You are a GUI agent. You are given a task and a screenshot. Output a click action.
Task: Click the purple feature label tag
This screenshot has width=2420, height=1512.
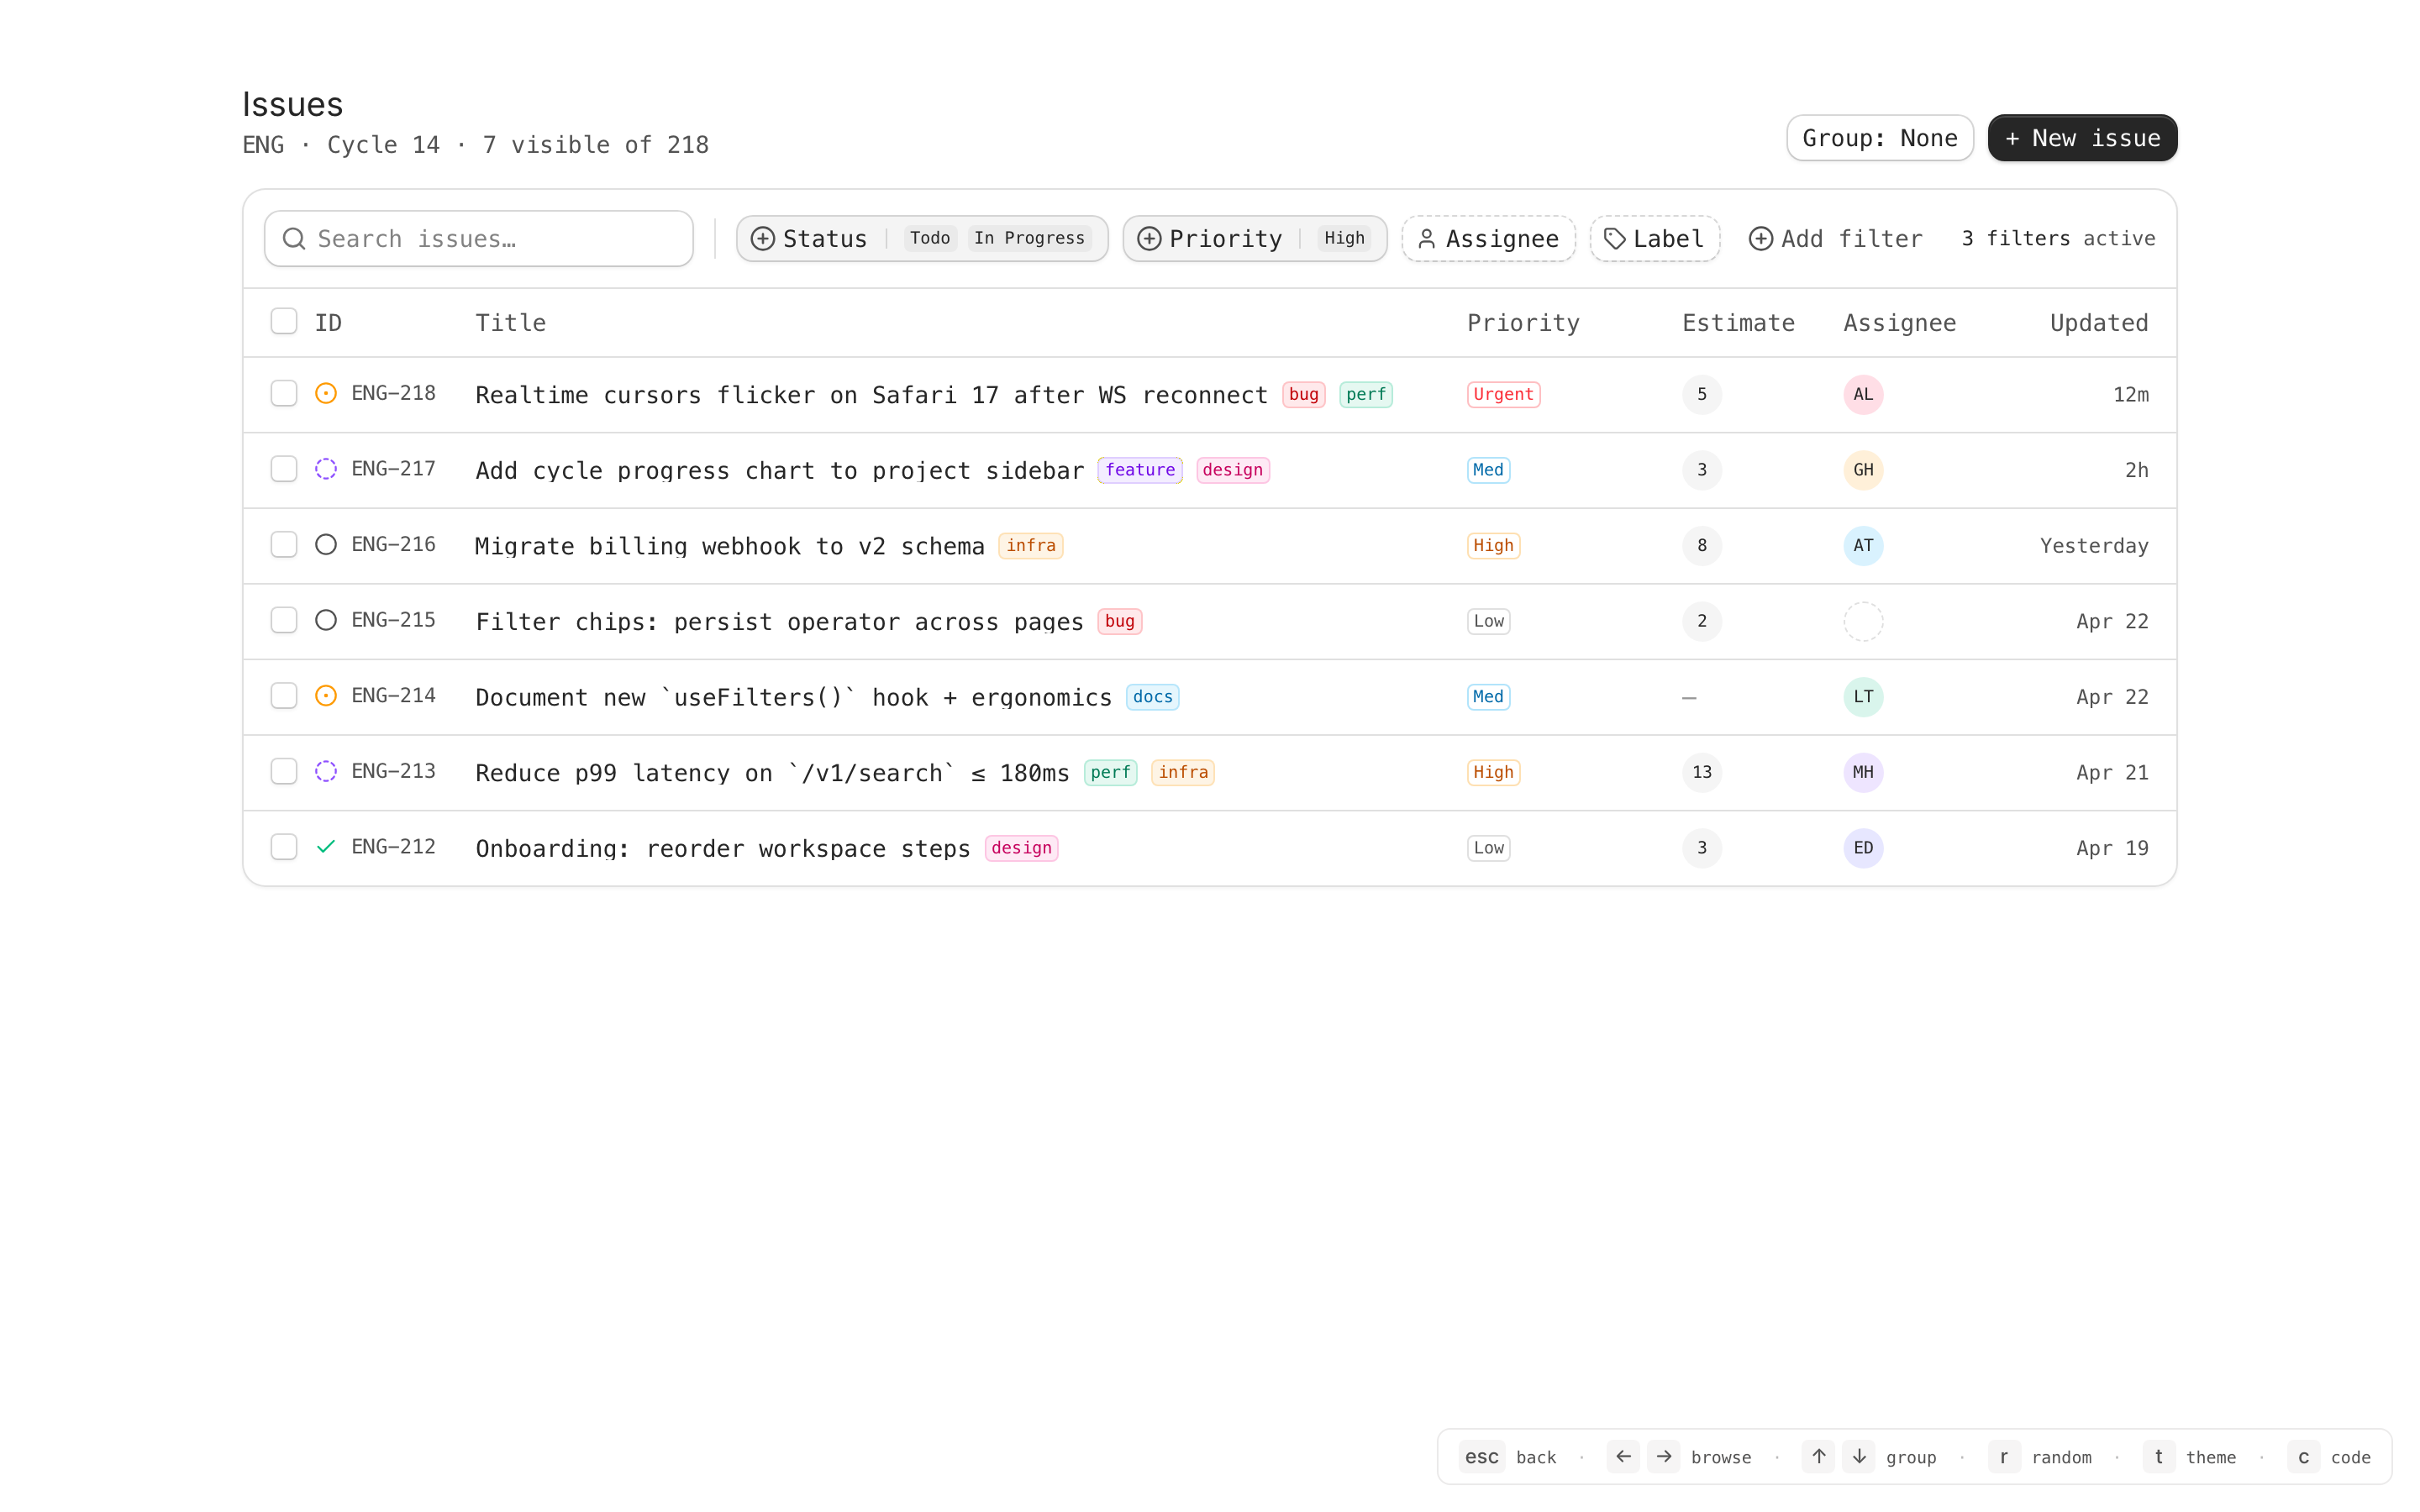1140,470
